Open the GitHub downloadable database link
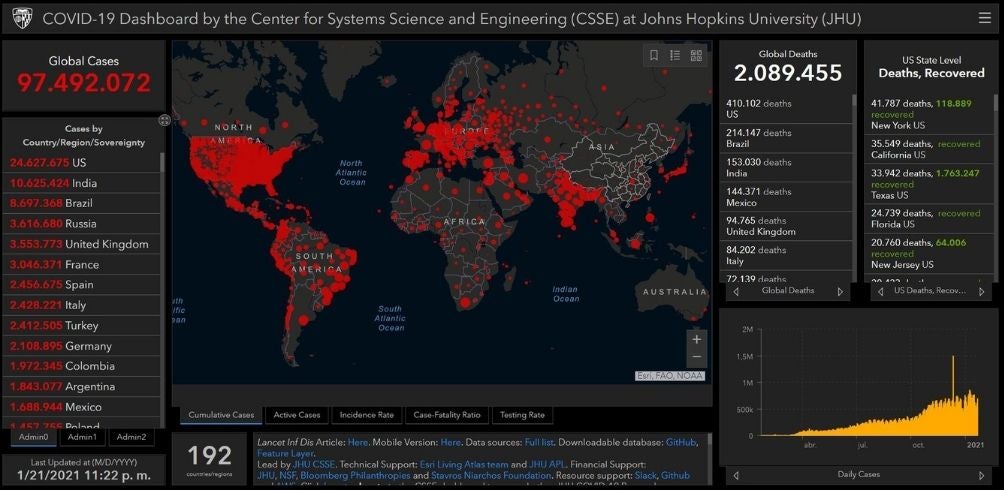This screenshot has width=1004, height=490. click(681, 441)
